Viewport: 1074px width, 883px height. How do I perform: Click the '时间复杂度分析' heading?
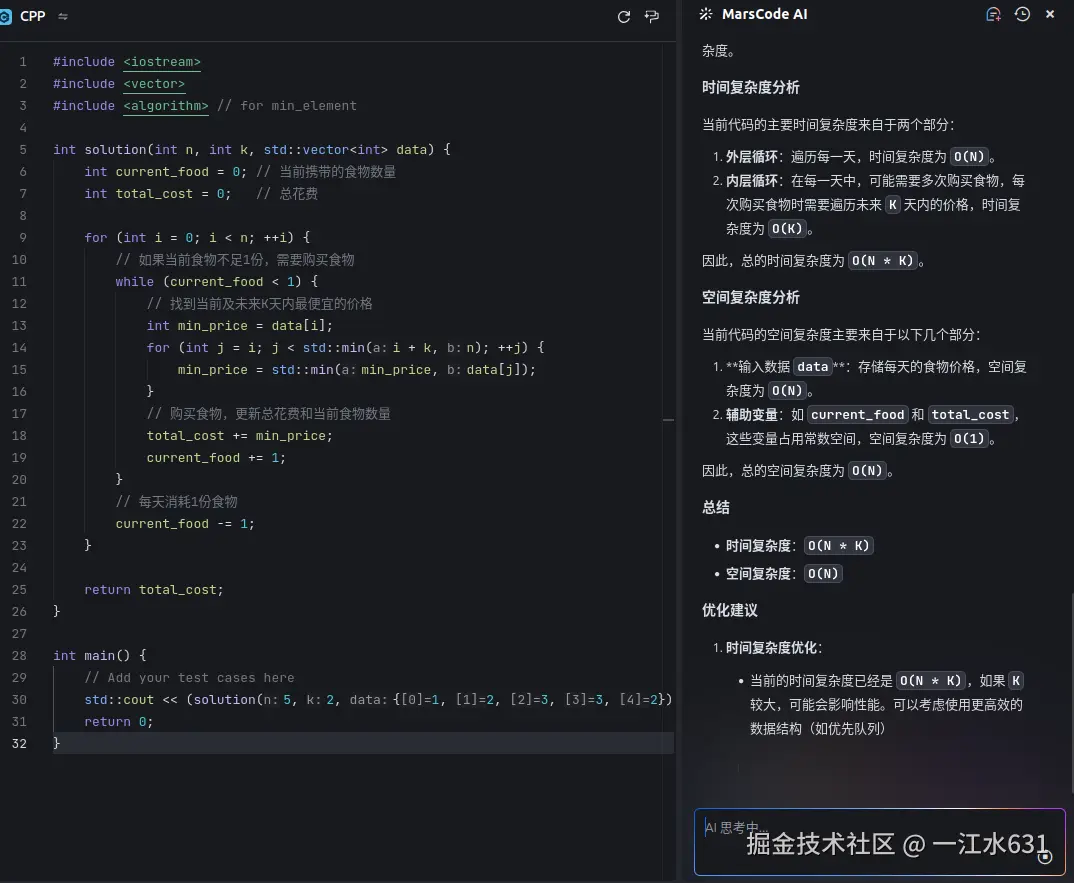coord(751,88)
